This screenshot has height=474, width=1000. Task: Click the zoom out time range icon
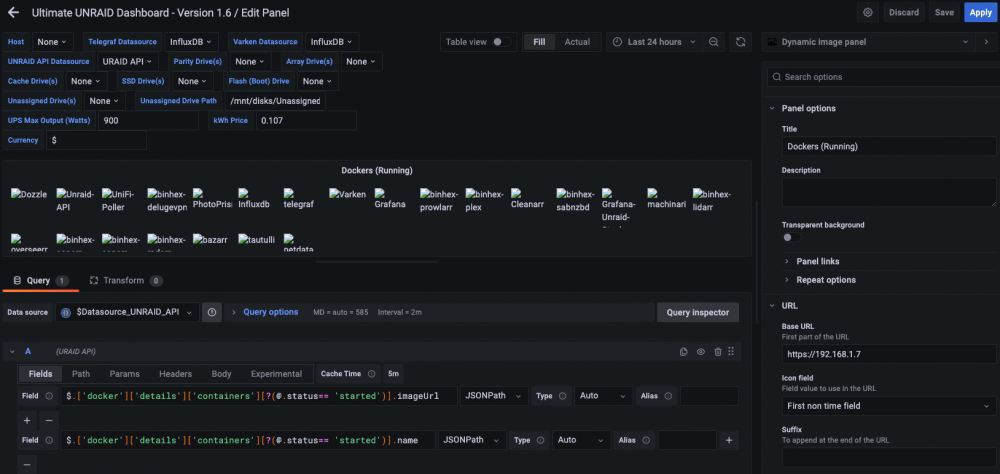coord(714,42)
